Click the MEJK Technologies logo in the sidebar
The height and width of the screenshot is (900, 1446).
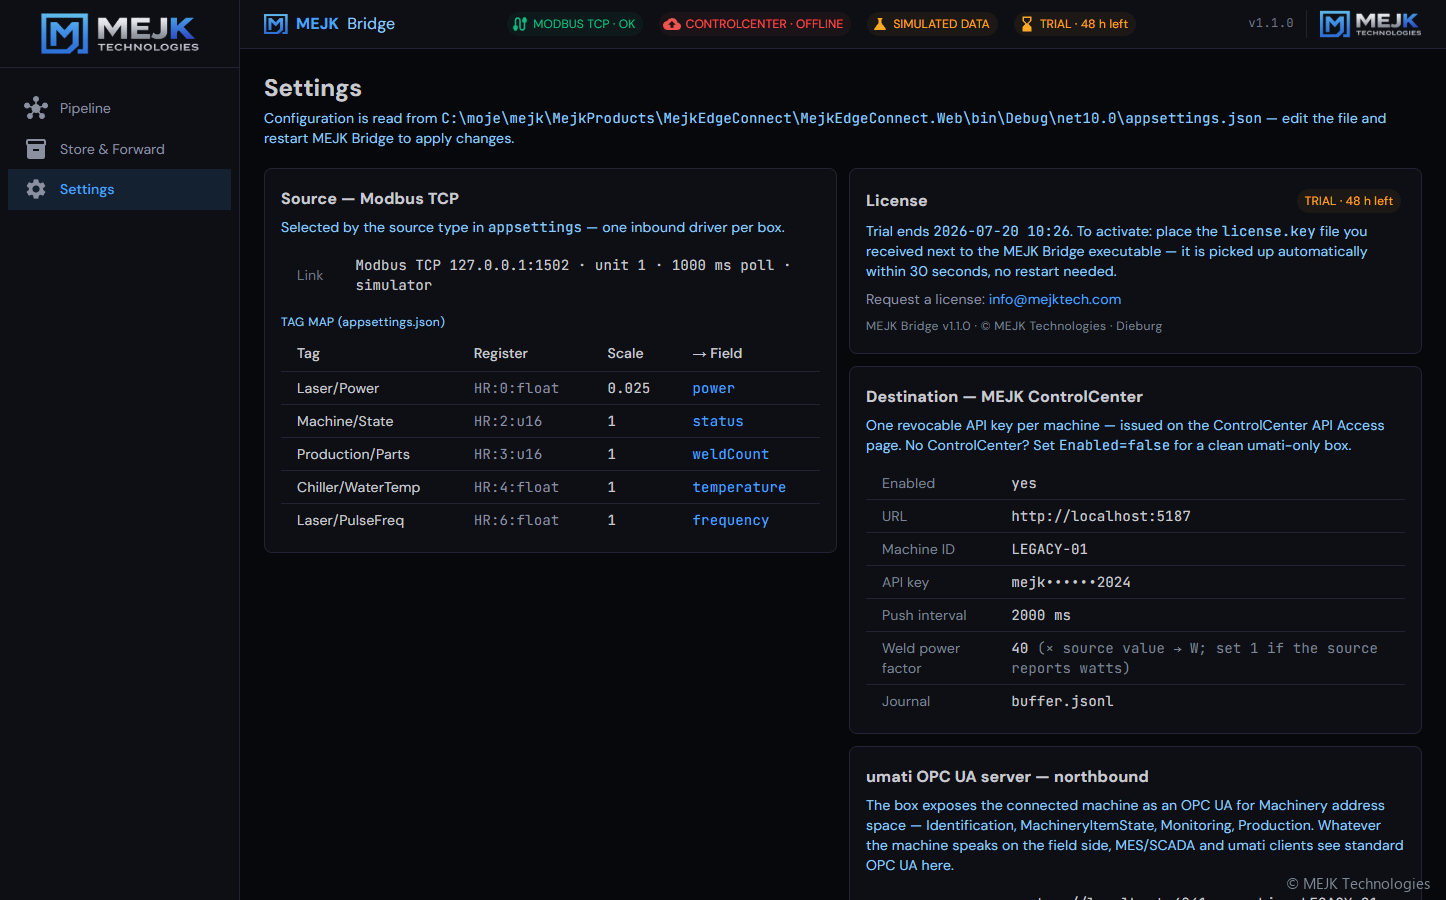[x=120, y=33]
